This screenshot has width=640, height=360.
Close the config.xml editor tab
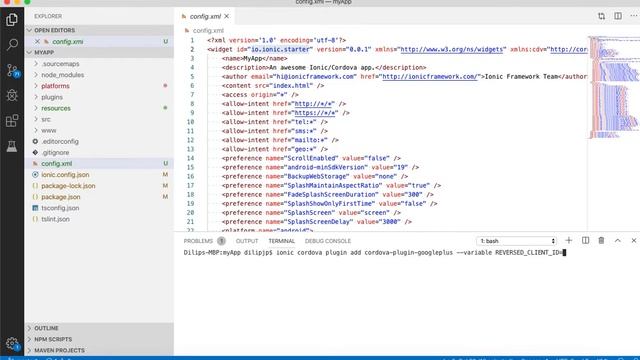(x=227, y=16)
